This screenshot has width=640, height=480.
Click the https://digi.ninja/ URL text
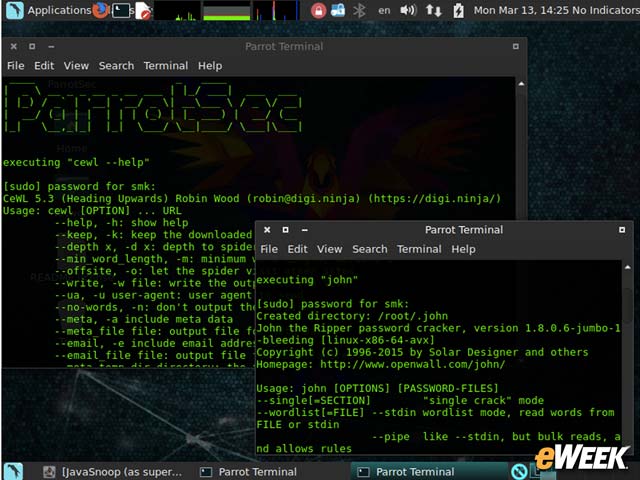(434, 198)
